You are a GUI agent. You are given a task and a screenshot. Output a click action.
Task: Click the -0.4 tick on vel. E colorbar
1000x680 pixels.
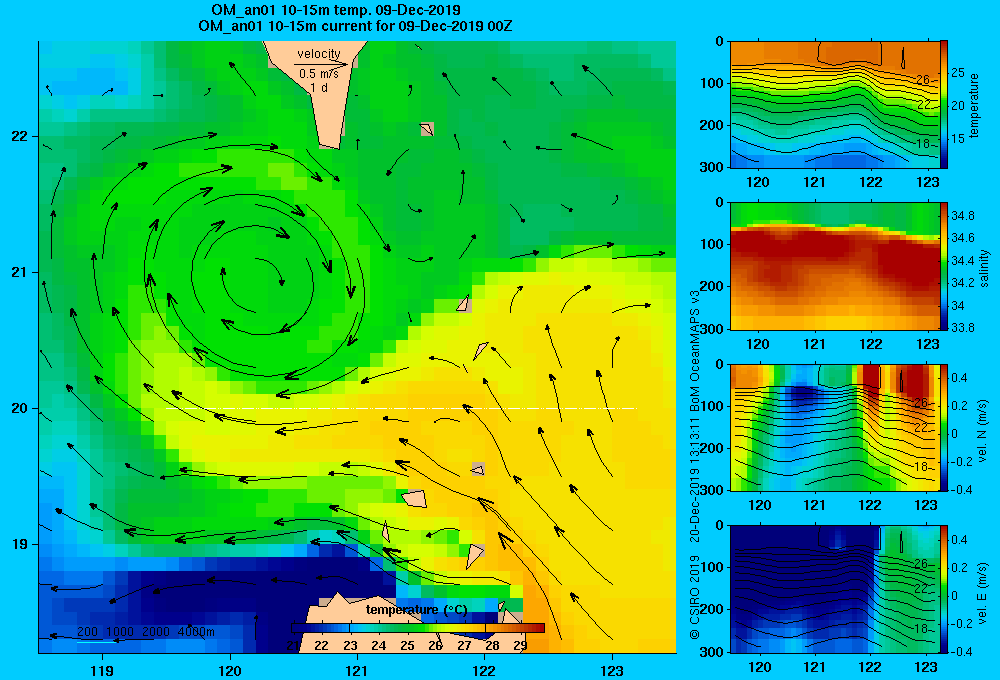pyautogui.click(x=962, y=651)
